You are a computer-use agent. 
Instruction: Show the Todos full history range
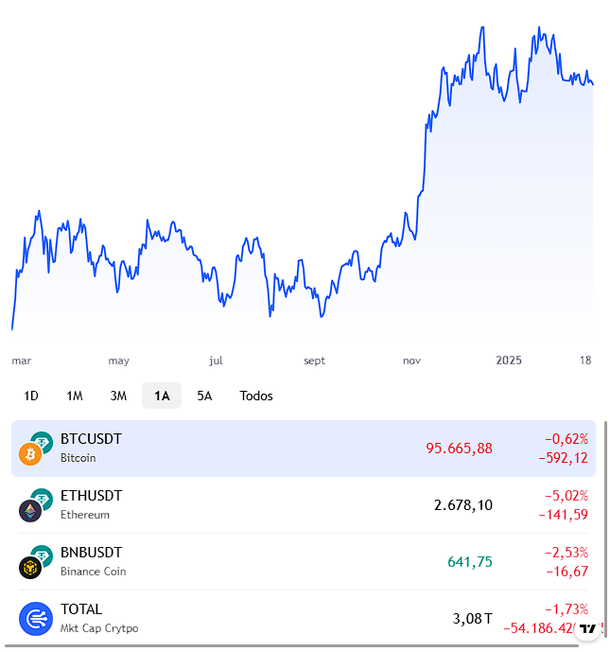click(x=256, y=396)
